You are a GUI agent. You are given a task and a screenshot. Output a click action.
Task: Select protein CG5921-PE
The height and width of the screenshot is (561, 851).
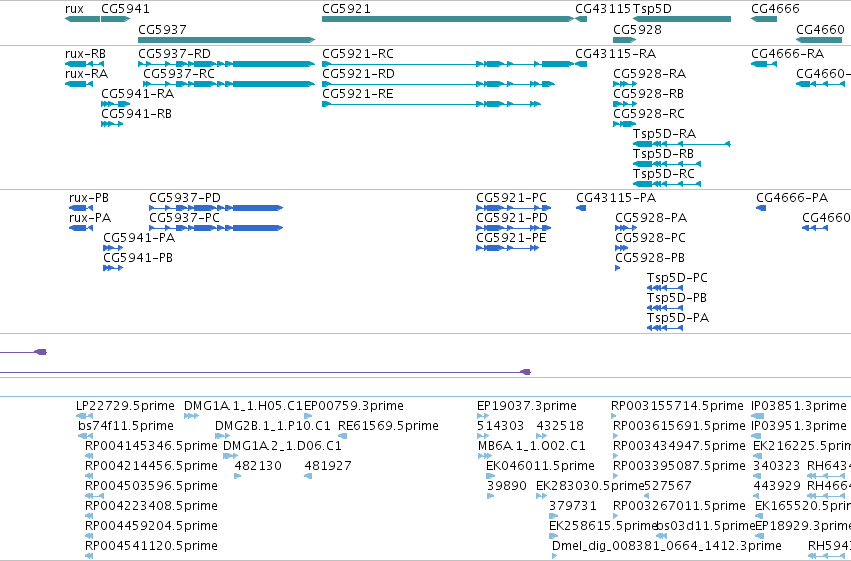507,248
